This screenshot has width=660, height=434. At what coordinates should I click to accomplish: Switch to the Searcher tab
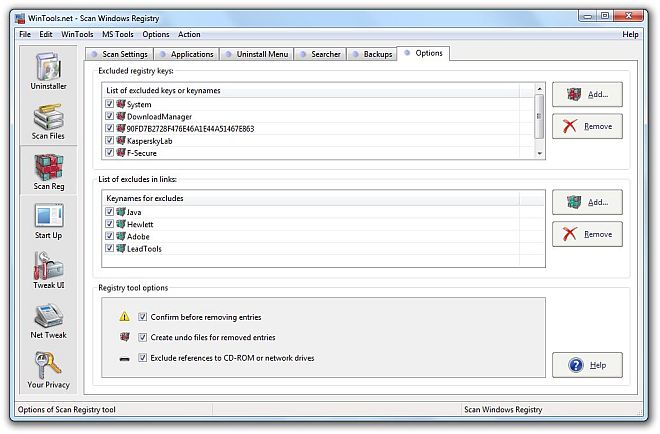coord(320,54)
